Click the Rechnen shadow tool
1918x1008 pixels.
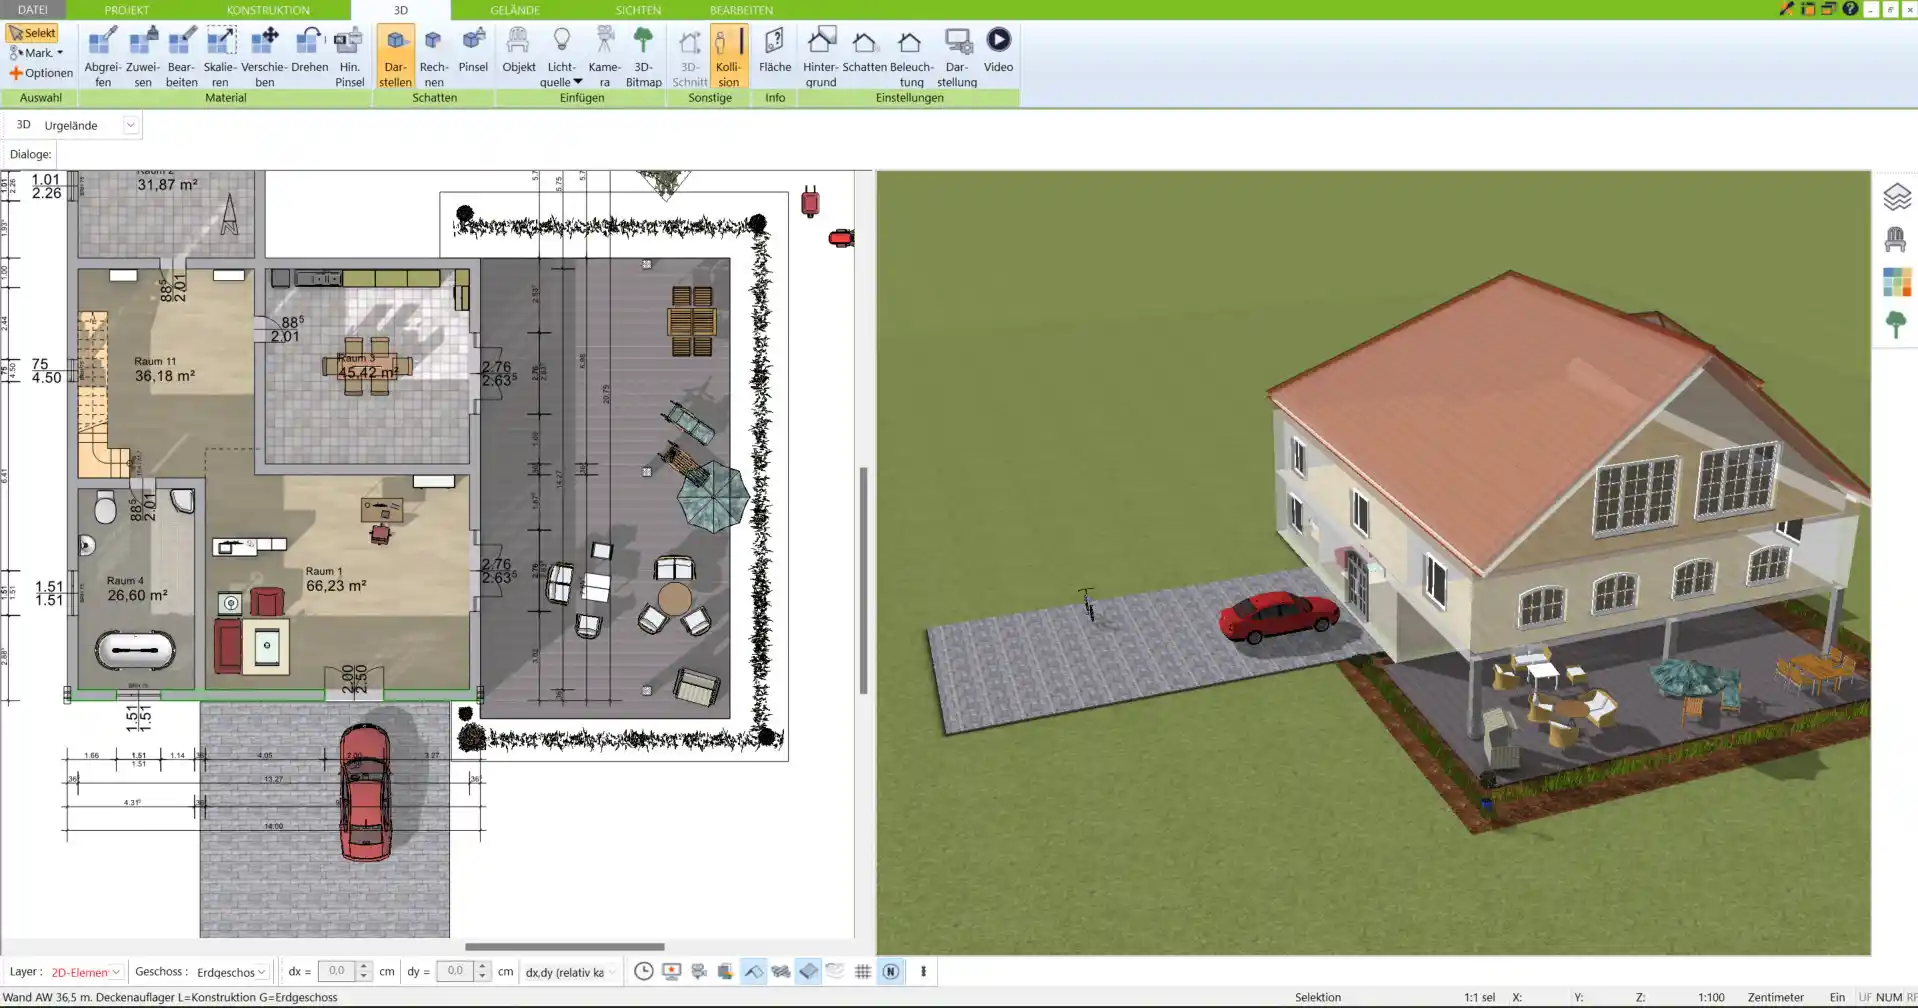[433, 57]
